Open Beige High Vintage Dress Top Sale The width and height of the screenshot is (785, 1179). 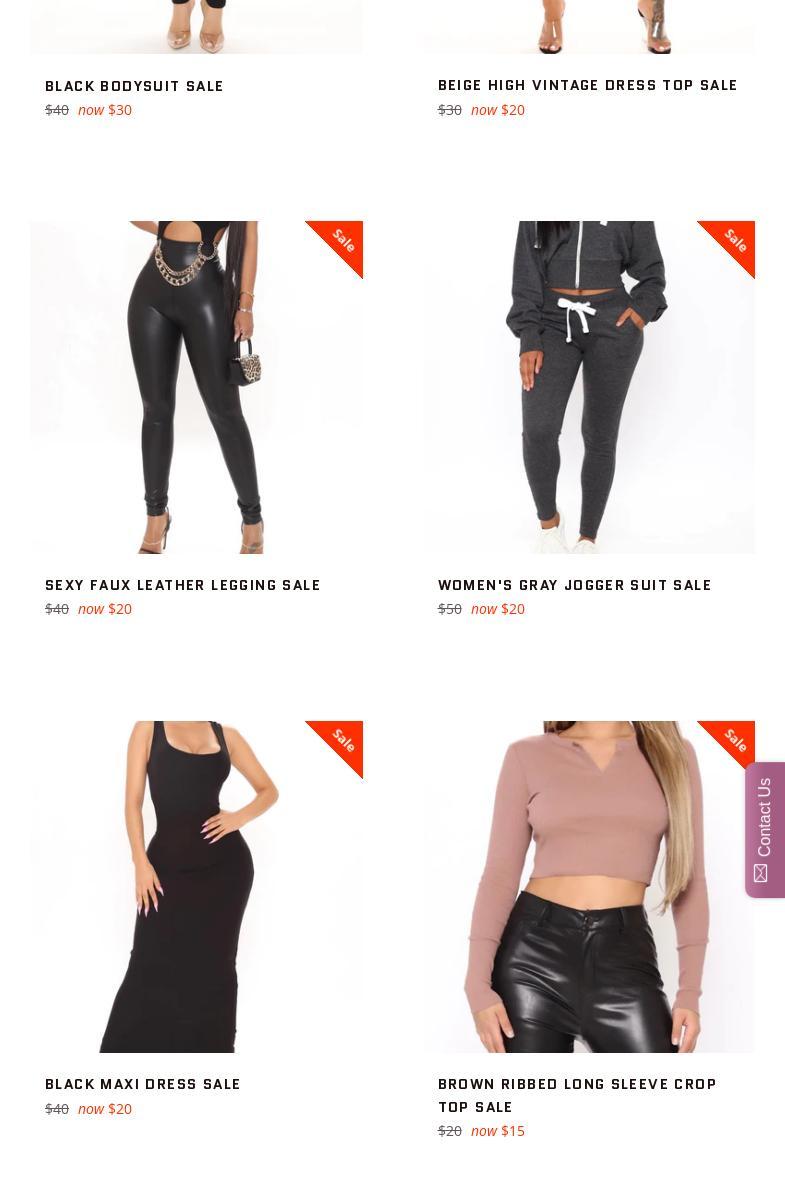[587, 85]
